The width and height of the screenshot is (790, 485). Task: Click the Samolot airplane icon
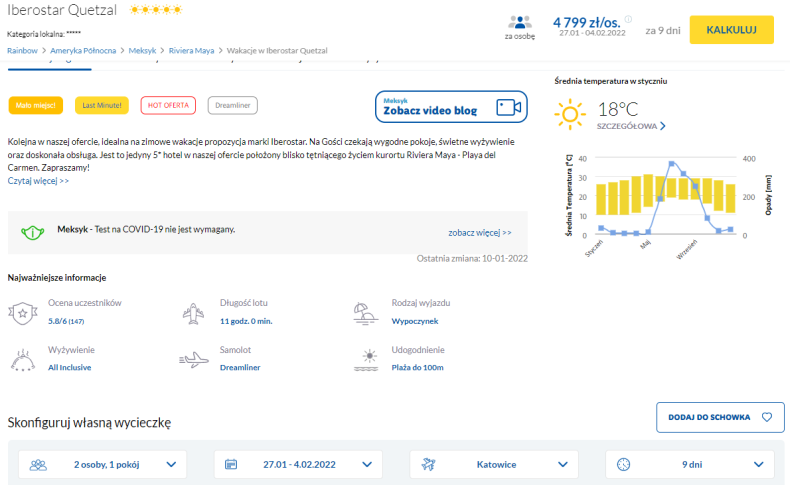194,360
